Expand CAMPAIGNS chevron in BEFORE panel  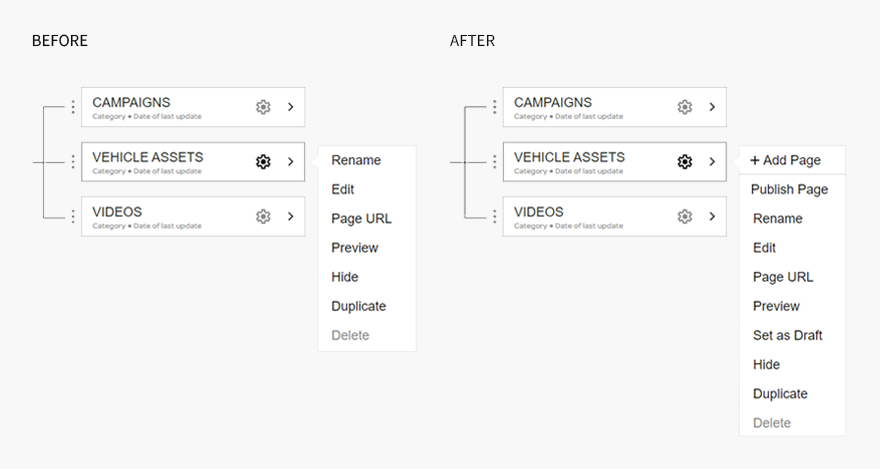coord(291,107)
